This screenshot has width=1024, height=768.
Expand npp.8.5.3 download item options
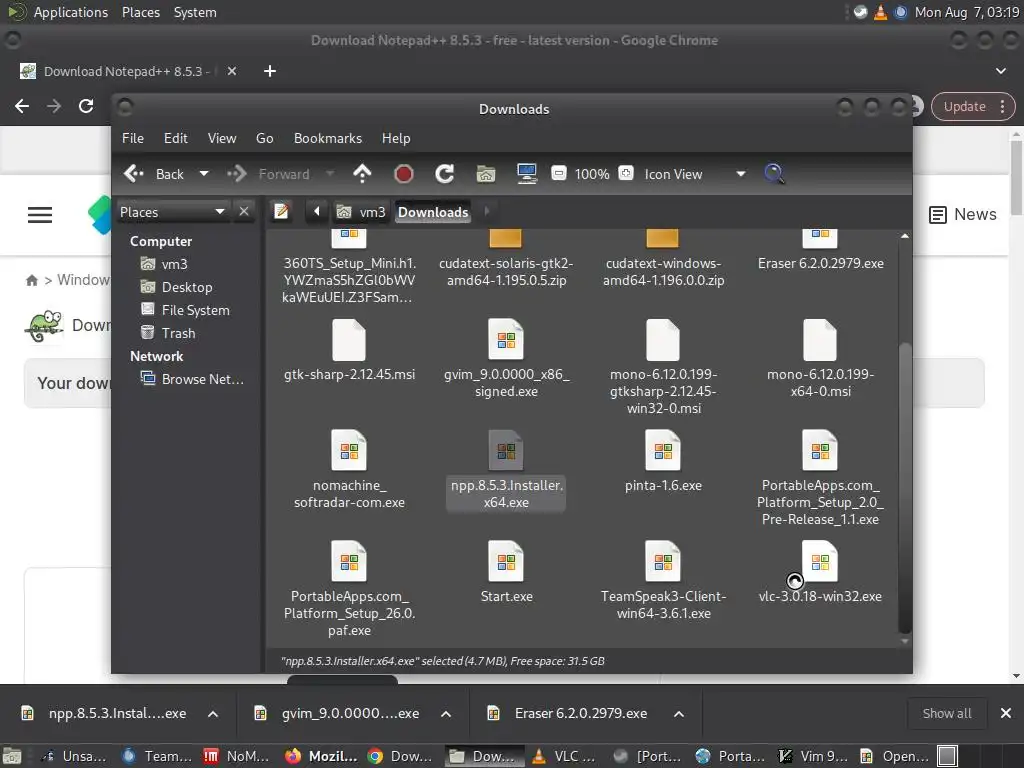213,714
